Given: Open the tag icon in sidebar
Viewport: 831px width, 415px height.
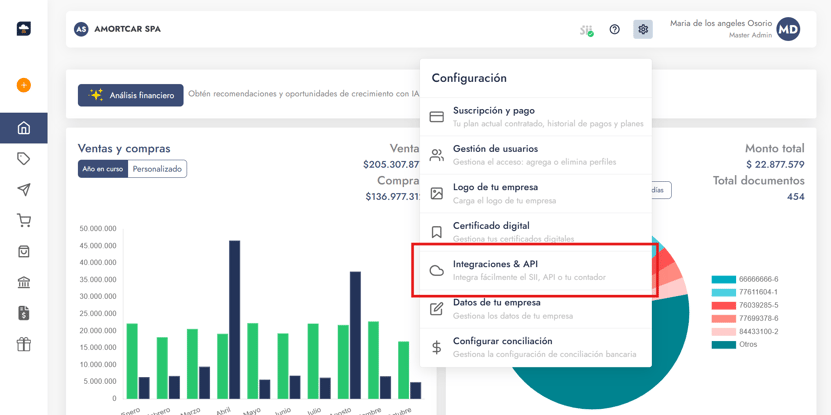Looking at the screenshot, I should 23,159.
